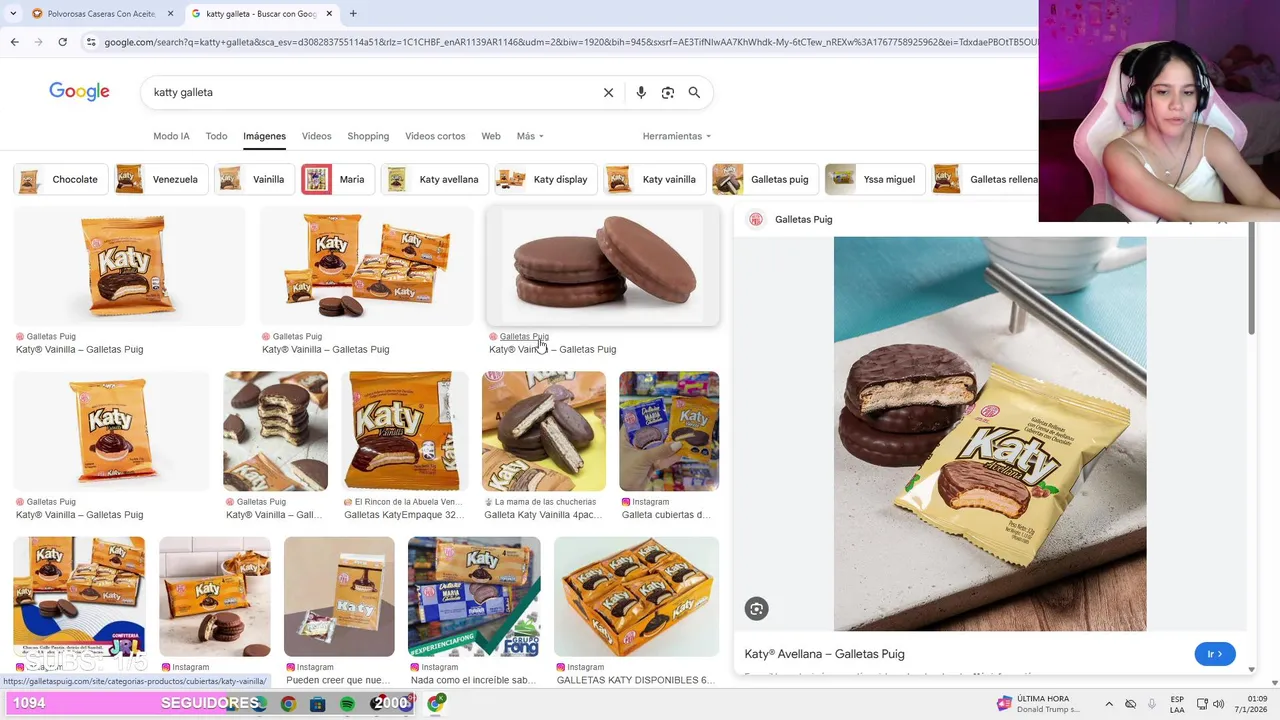The width and height of the screenshot is (1280, 720).
Task: Click the magnifying glass search icon
Action: [x=694, y=92]
